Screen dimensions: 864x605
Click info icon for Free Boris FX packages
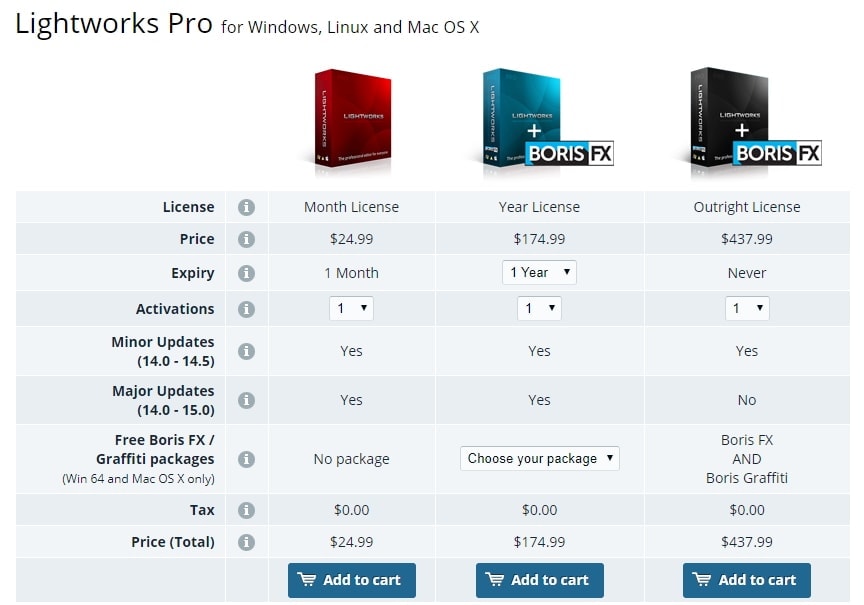tap(246, 459)
